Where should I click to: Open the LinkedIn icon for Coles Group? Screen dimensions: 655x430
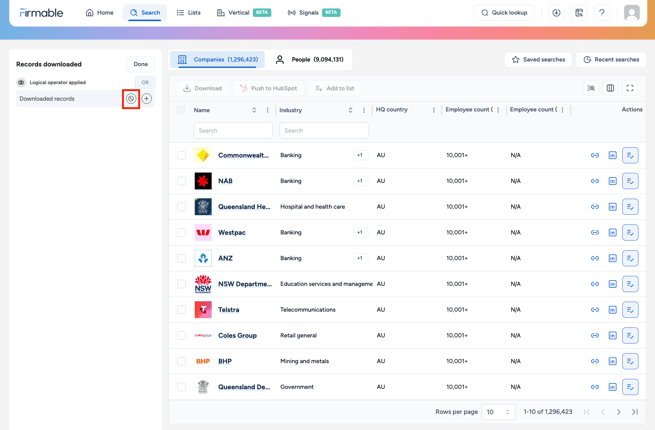[612, 336]
